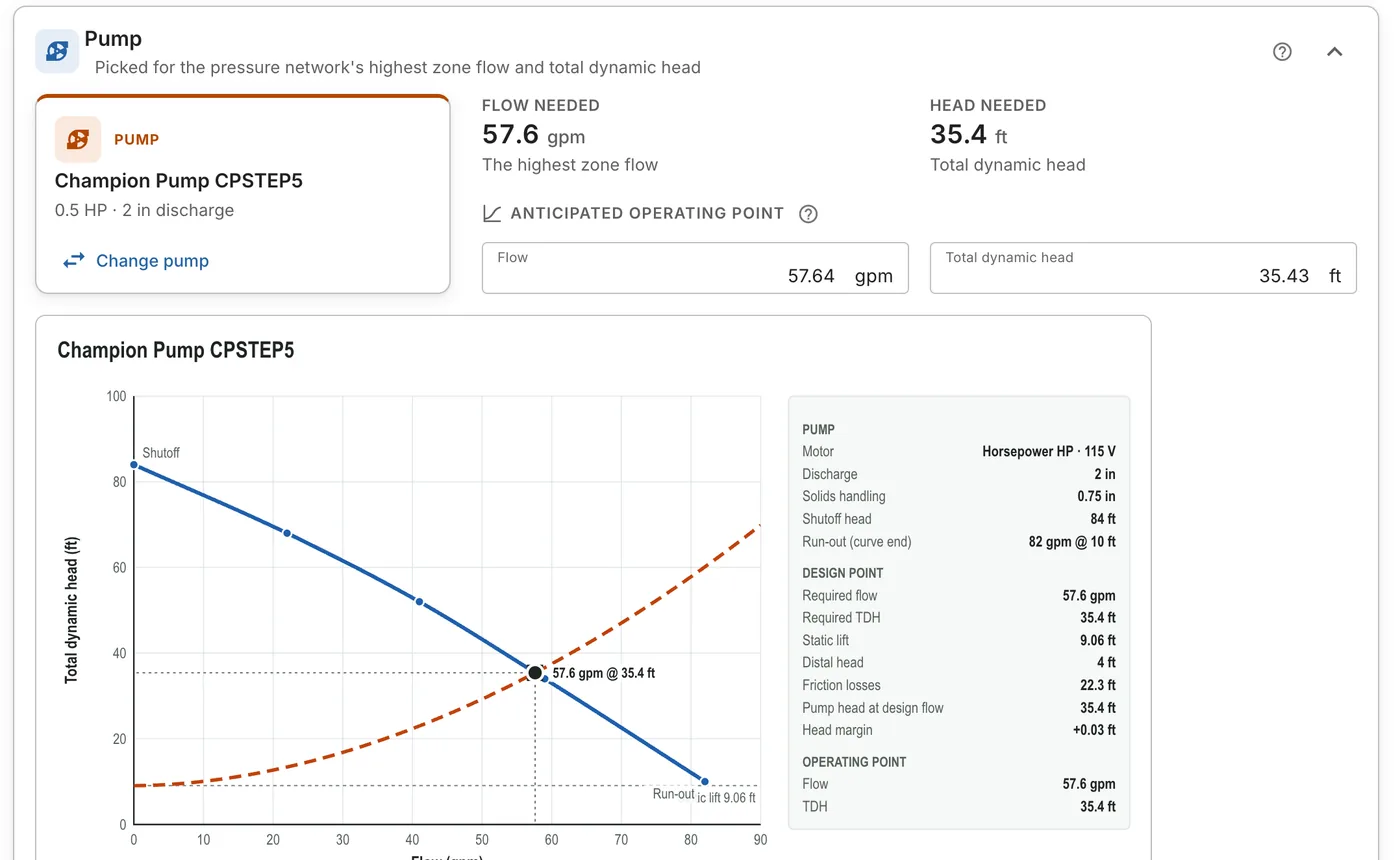Click the Run-out end point on the curve
This screenshot has height=860, width=1400.
pos(704,782)
